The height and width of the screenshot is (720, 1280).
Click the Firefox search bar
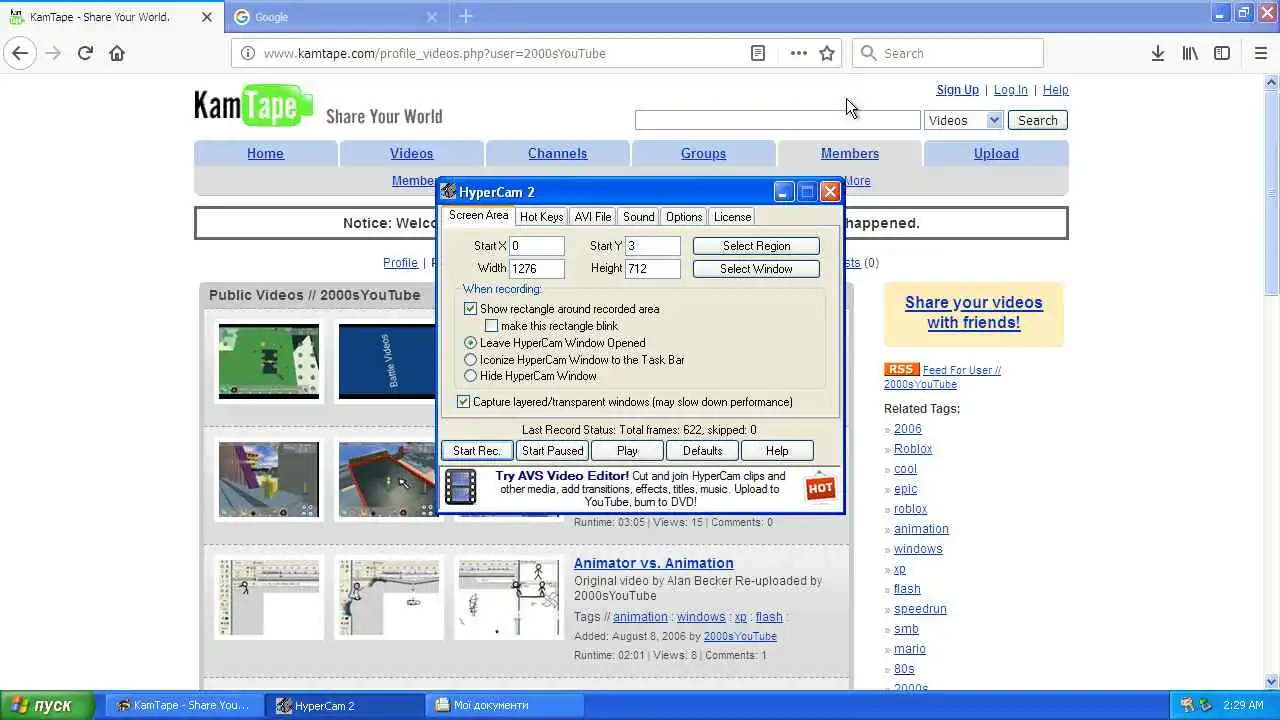(947, 53)
